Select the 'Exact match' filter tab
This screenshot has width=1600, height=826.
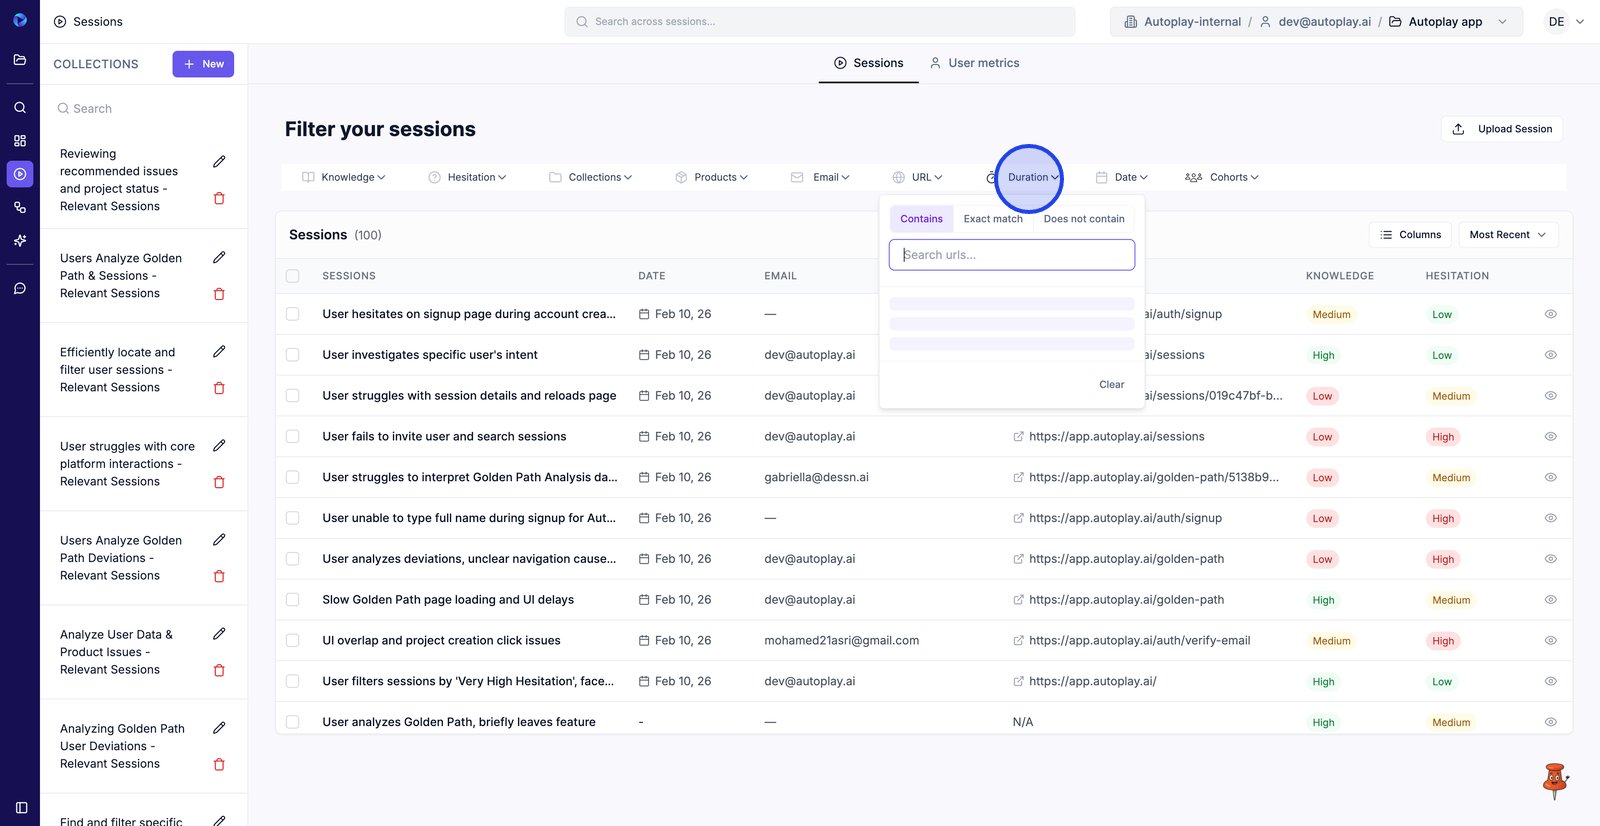click(x=993, y=219)
